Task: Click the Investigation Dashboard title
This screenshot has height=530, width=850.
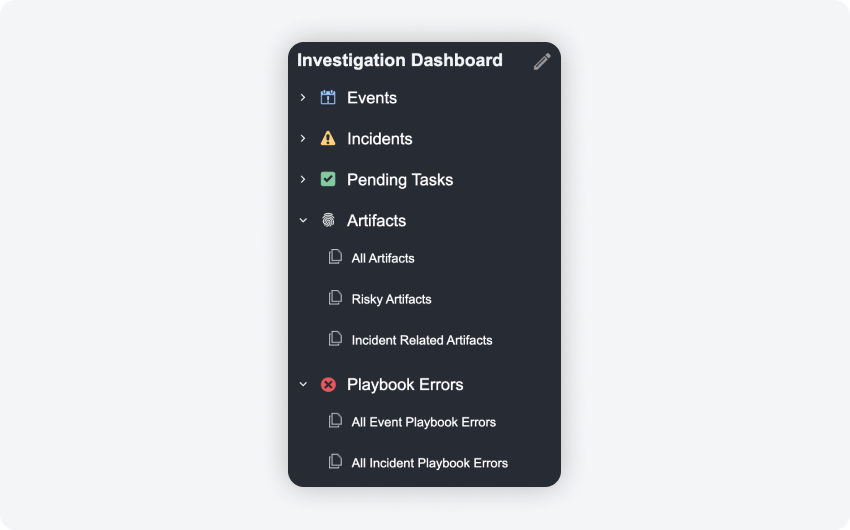Action: click(x=400, y=60)
